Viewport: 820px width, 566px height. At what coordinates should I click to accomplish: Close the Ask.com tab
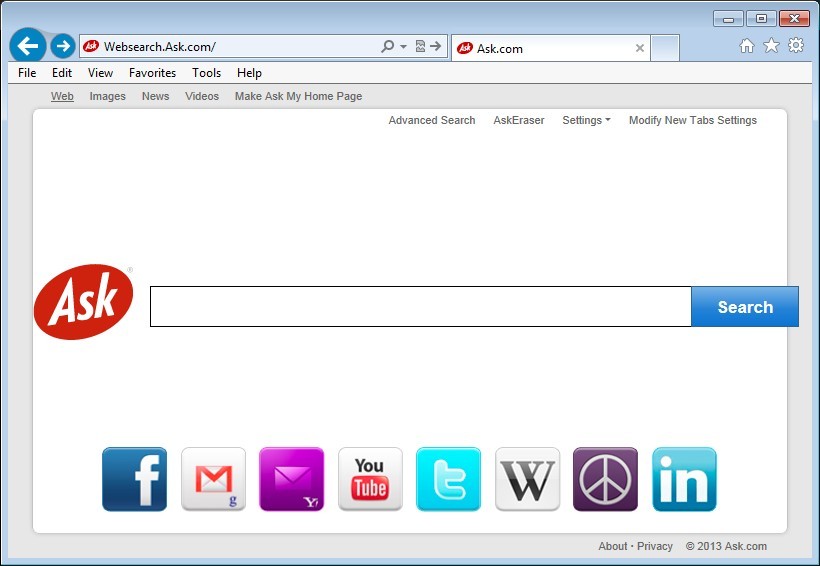640,48
